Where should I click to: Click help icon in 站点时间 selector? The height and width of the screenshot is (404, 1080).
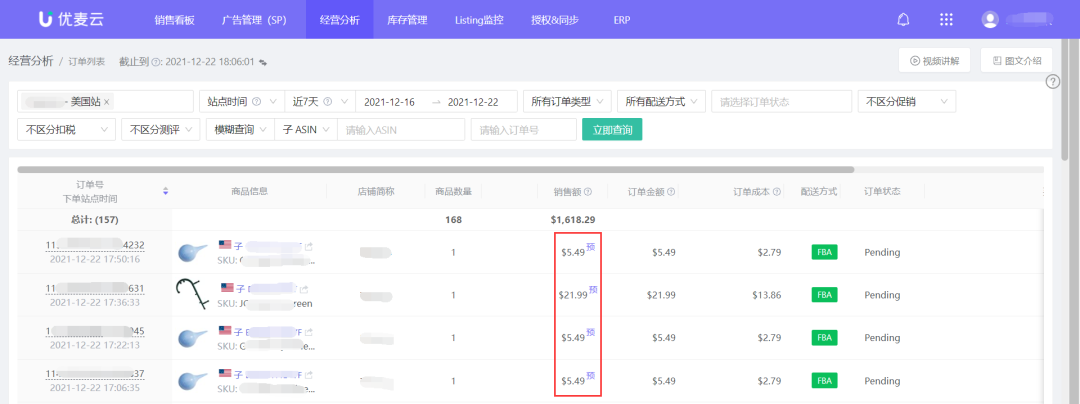(256, 102)
